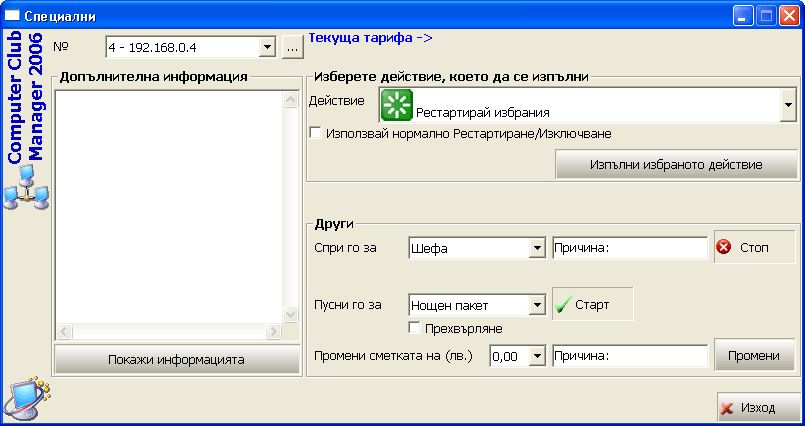Click the Промени button
Image resolution: width=805 pixels, height=426 pixels.
(x=754, y=355)
